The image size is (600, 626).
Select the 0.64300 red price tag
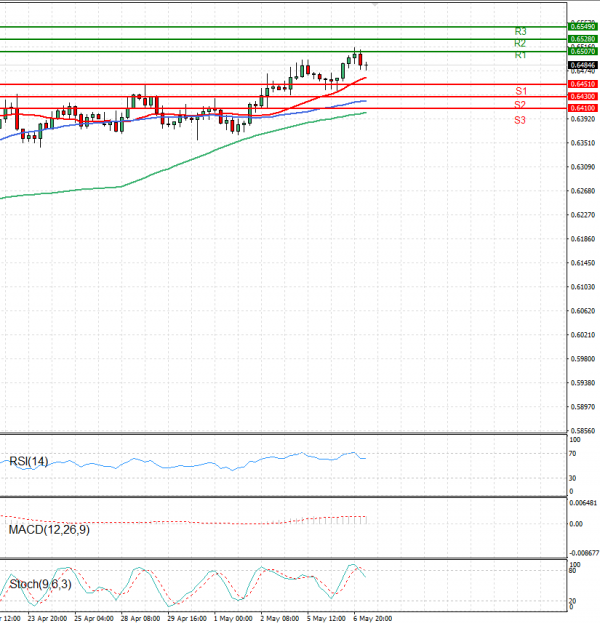(583, 96)
